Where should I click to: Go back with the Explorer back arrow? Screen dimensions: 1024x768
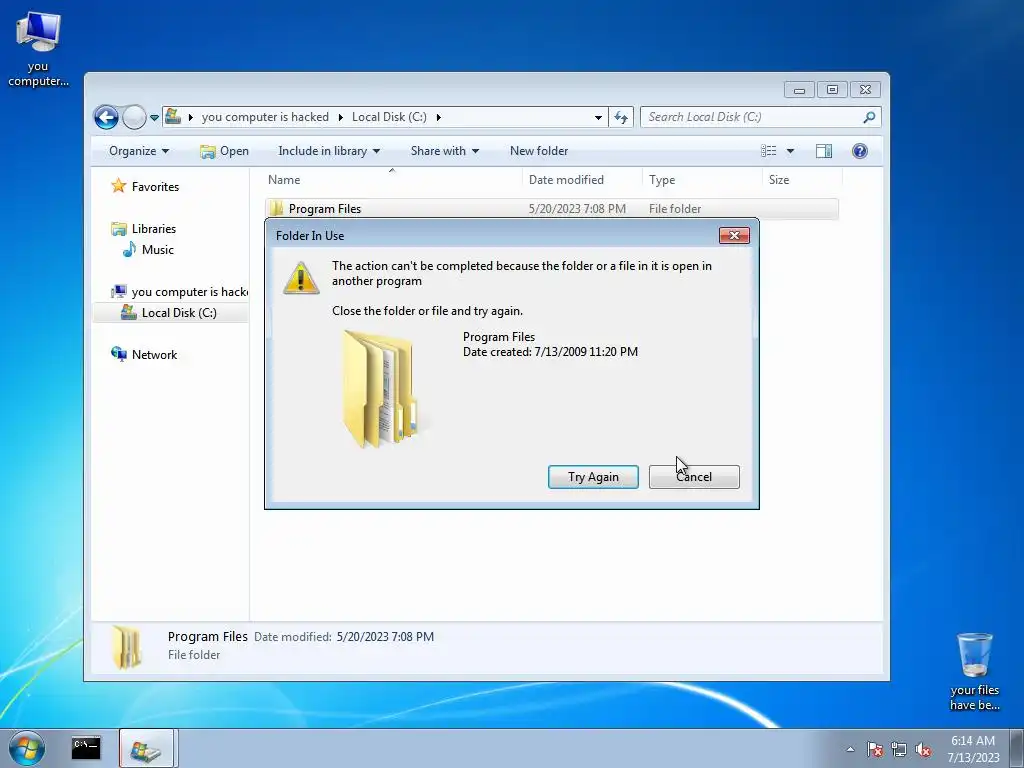[106, 118]
